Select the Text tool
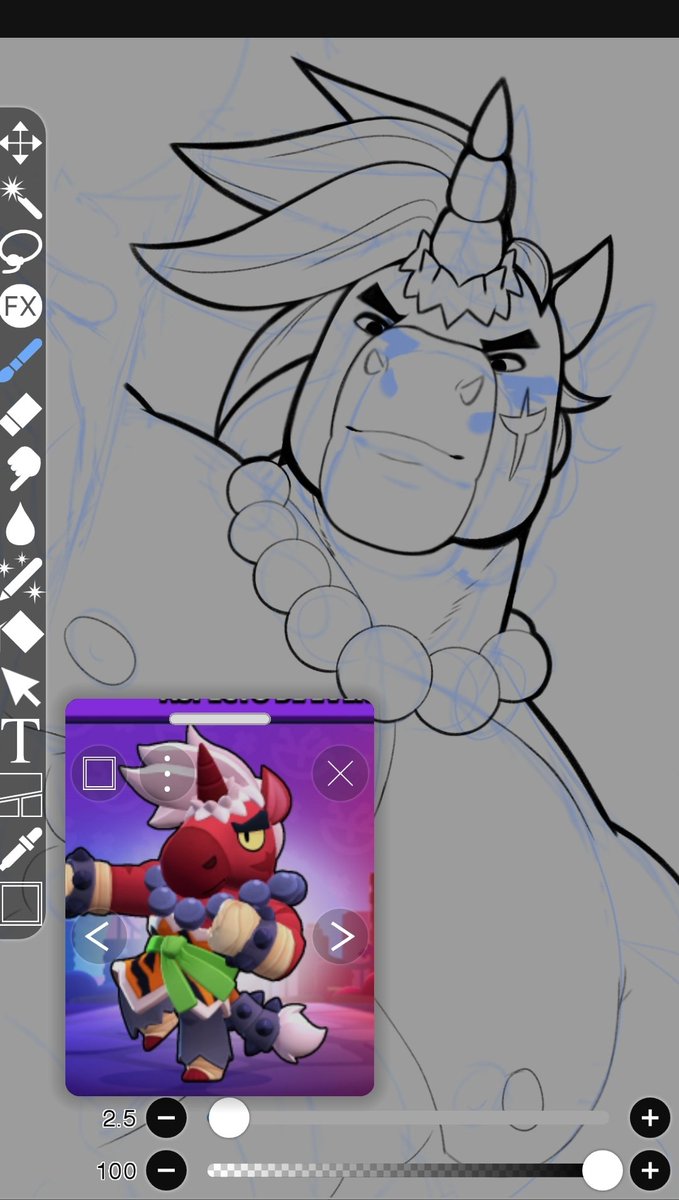The height and width of the screenshot is (1200, 679). tap(20, 740)
